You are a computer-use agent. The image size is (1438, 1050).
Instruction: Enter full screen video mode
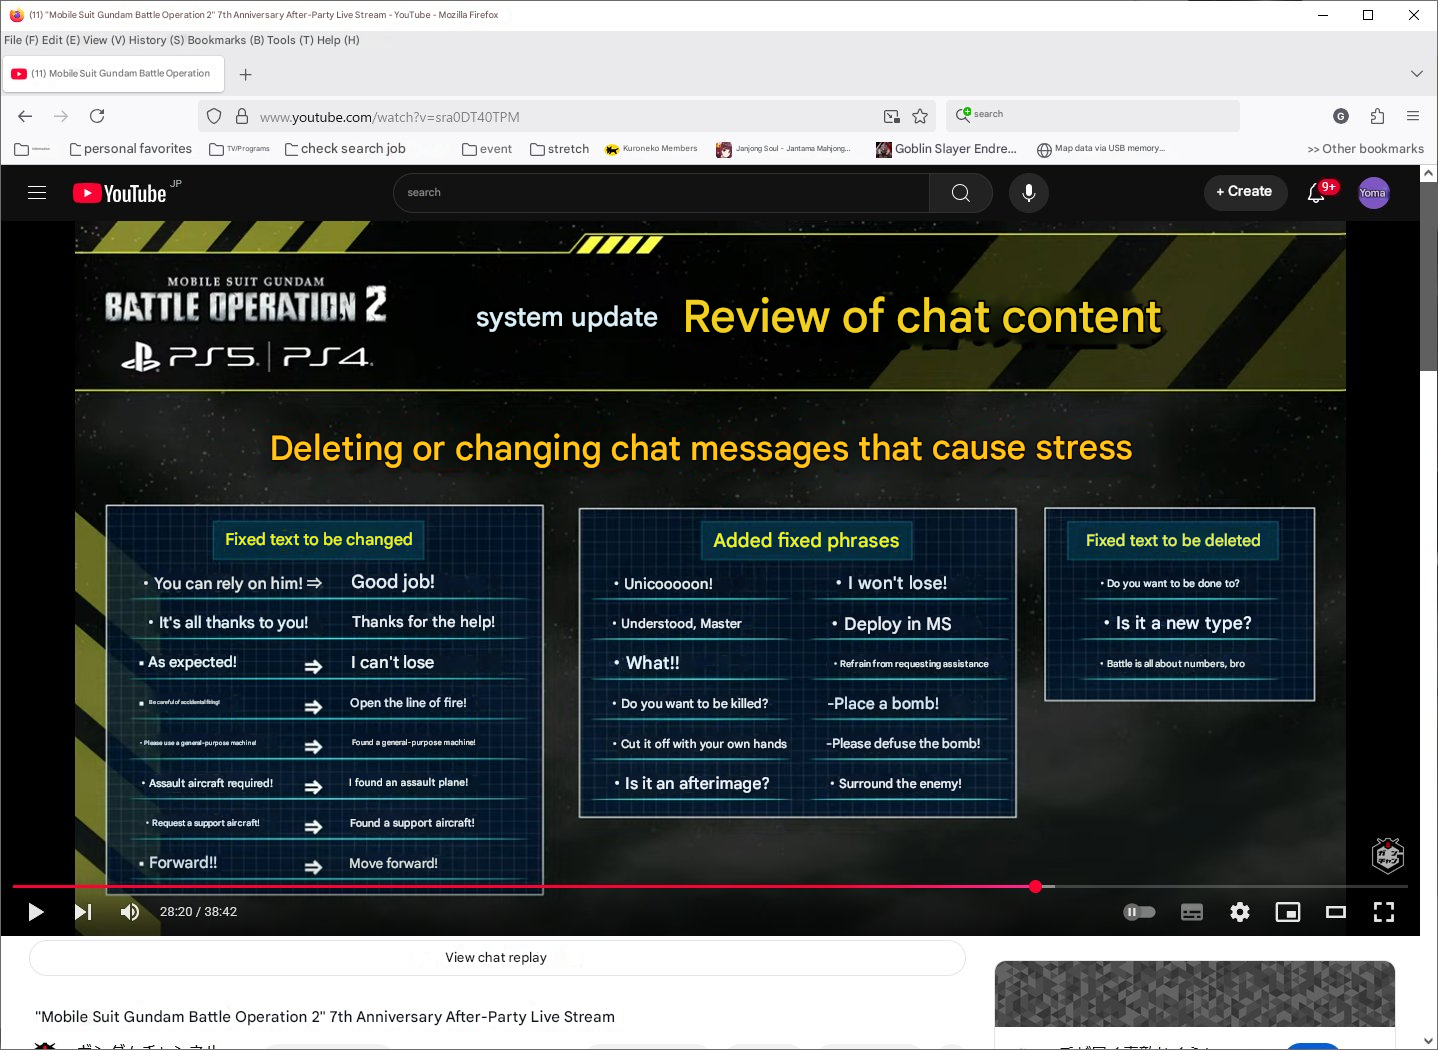pyautogui.click(x=1384, y=912)
